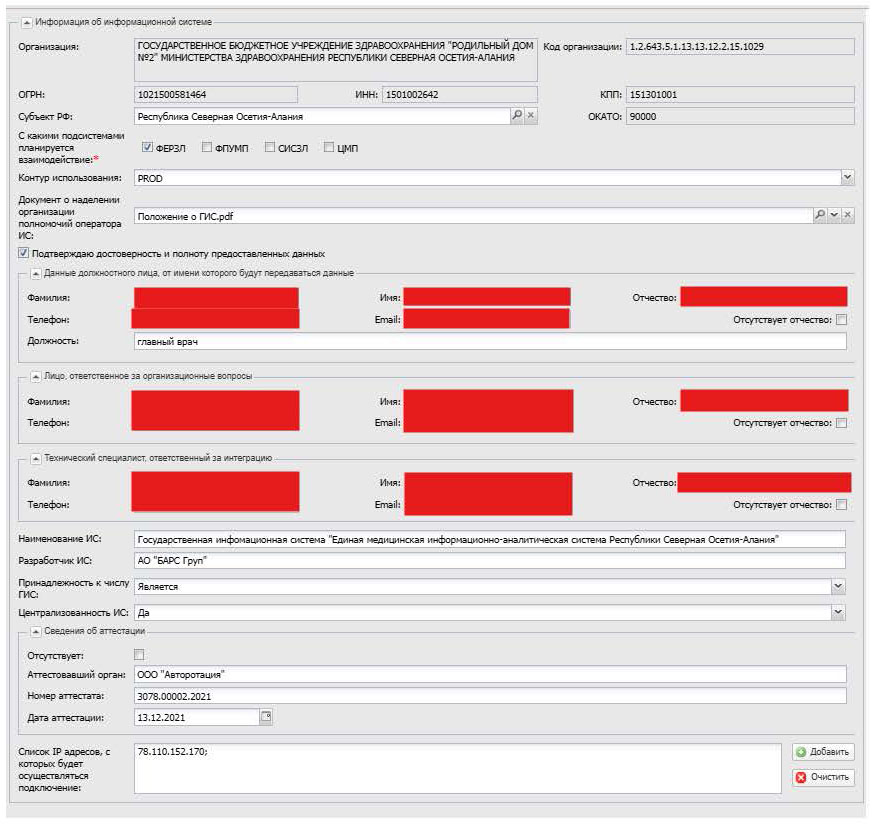
Task: Open the Контур использования dropdown
Action: coord(847,178)
